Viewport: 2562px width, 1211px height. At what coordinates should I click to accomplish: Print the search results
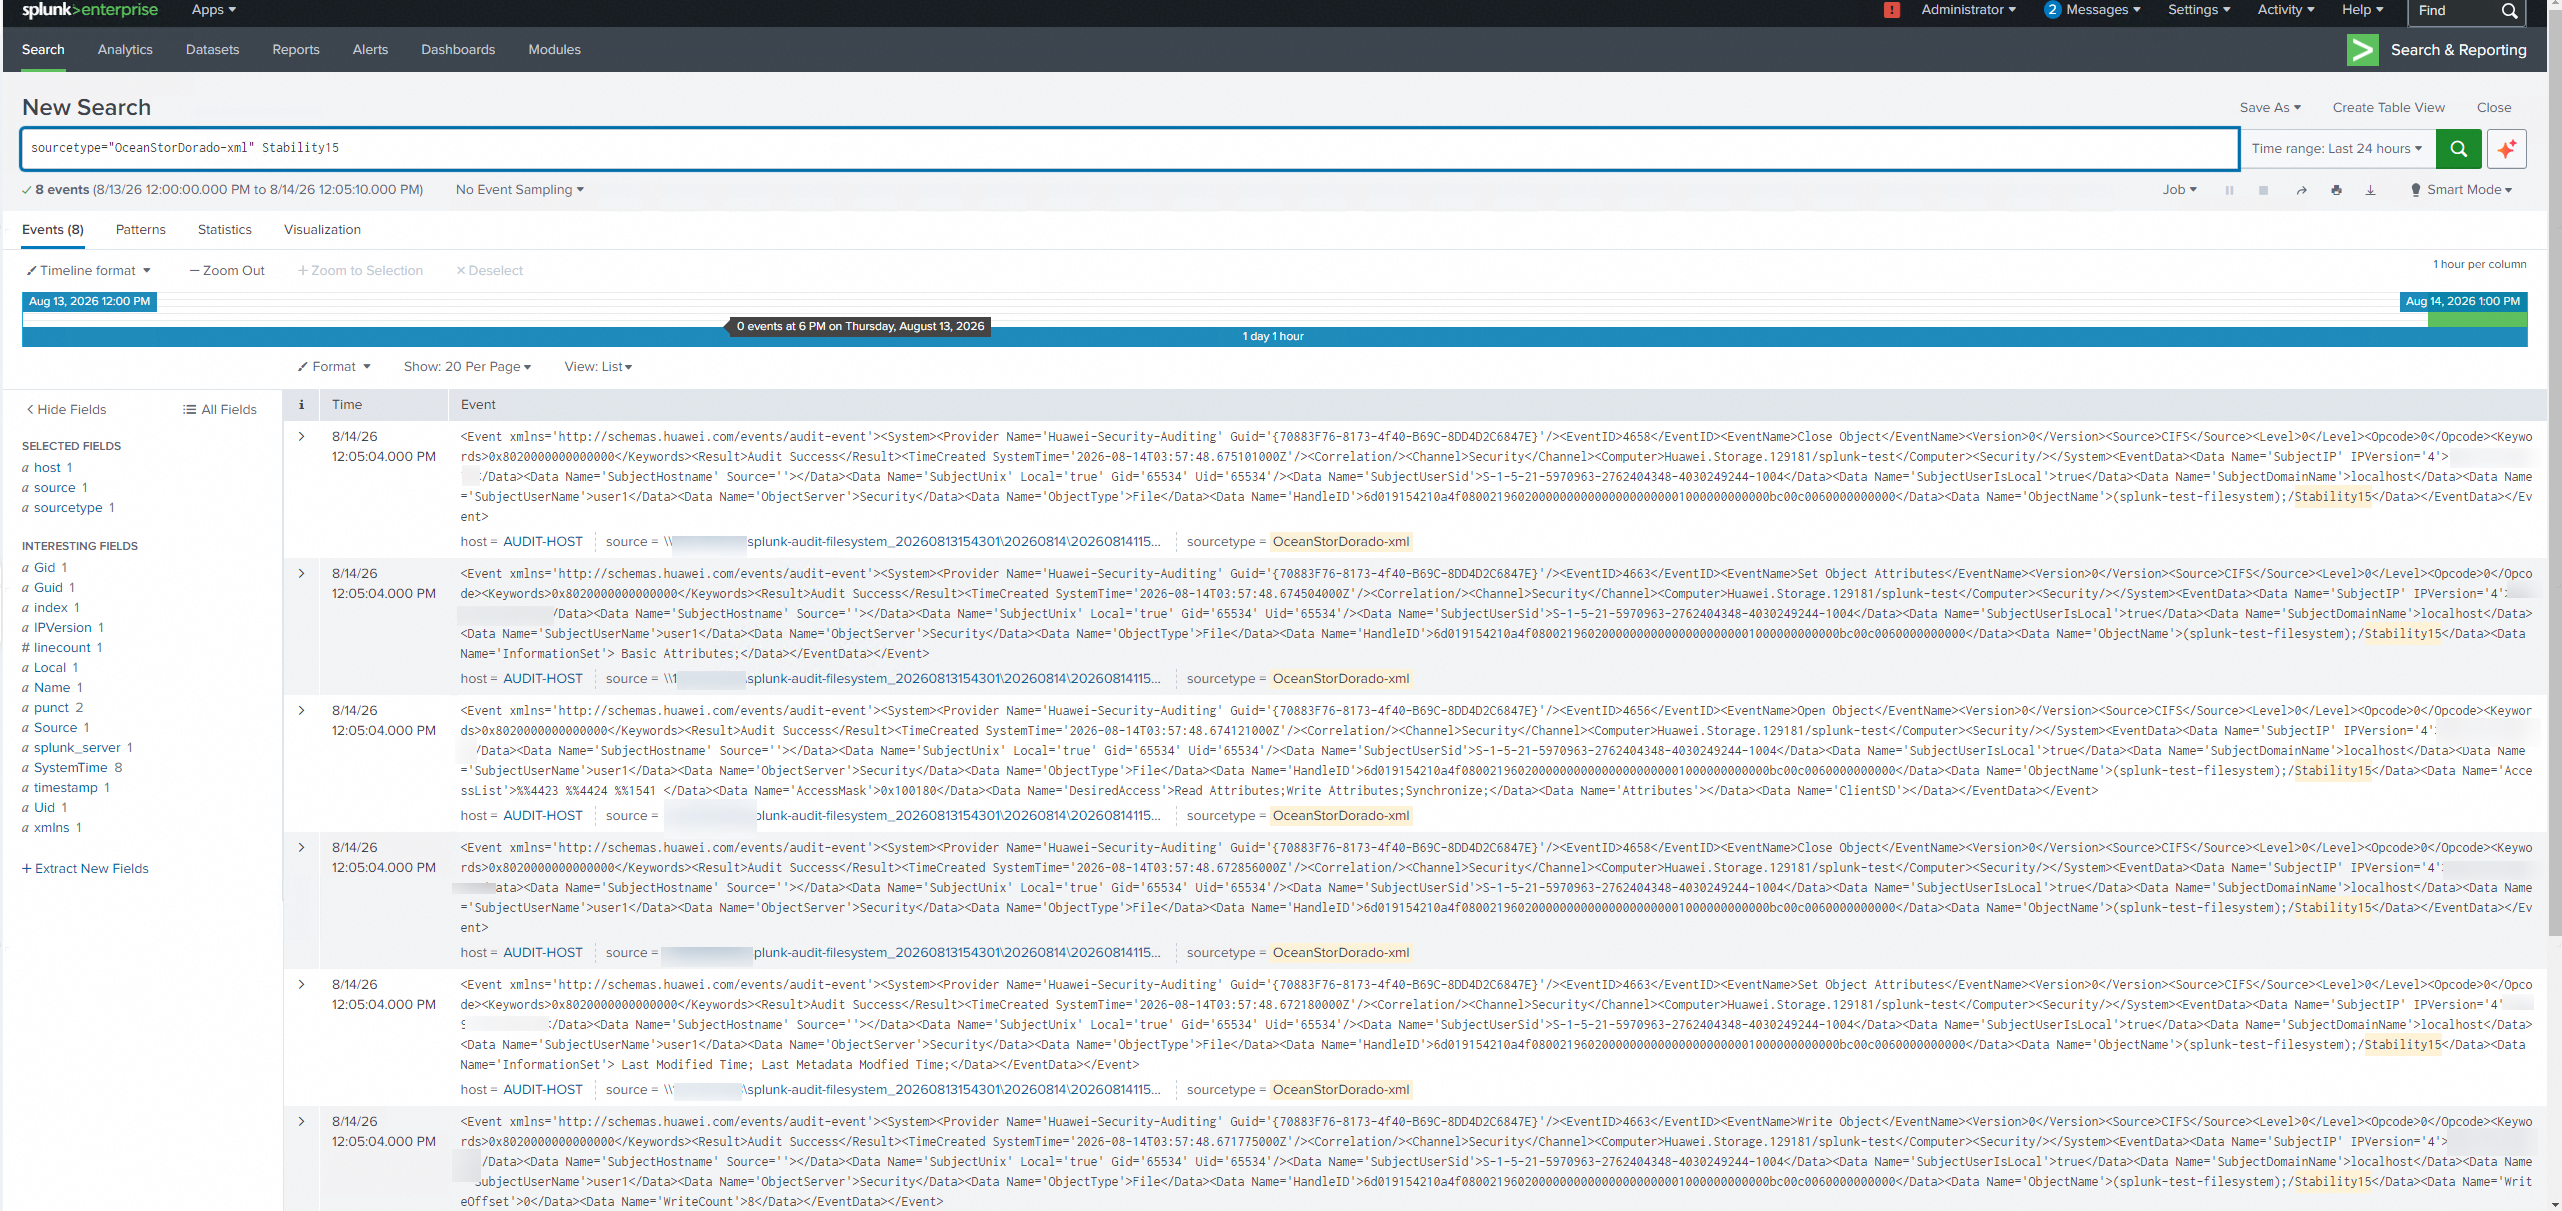[x=2336, y=190]
